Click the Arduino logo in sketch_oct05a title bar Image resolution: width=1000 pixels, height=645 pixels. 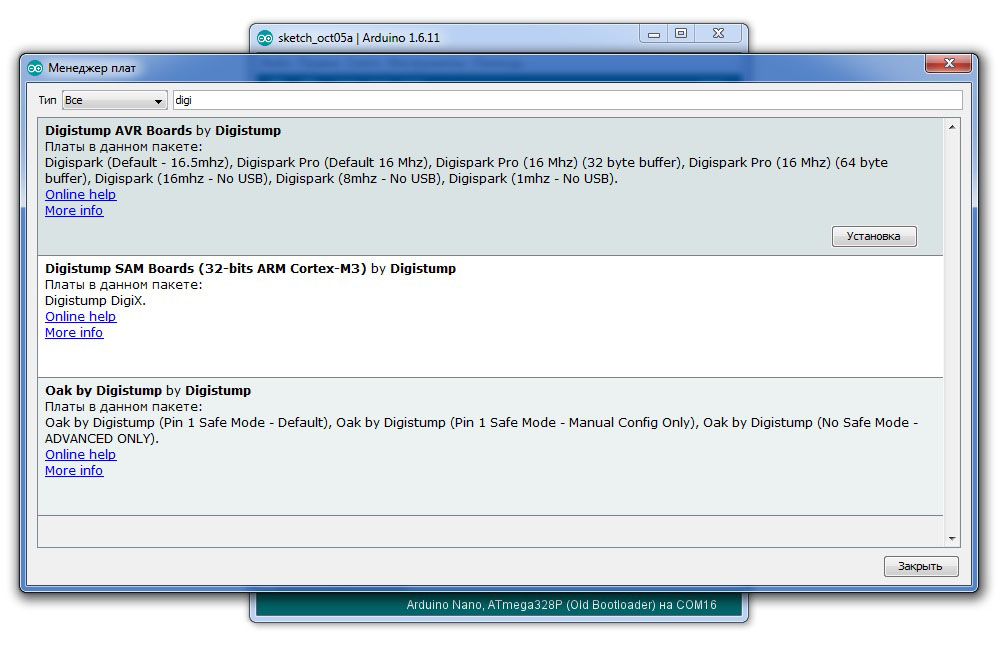click(x=265, y=38)
